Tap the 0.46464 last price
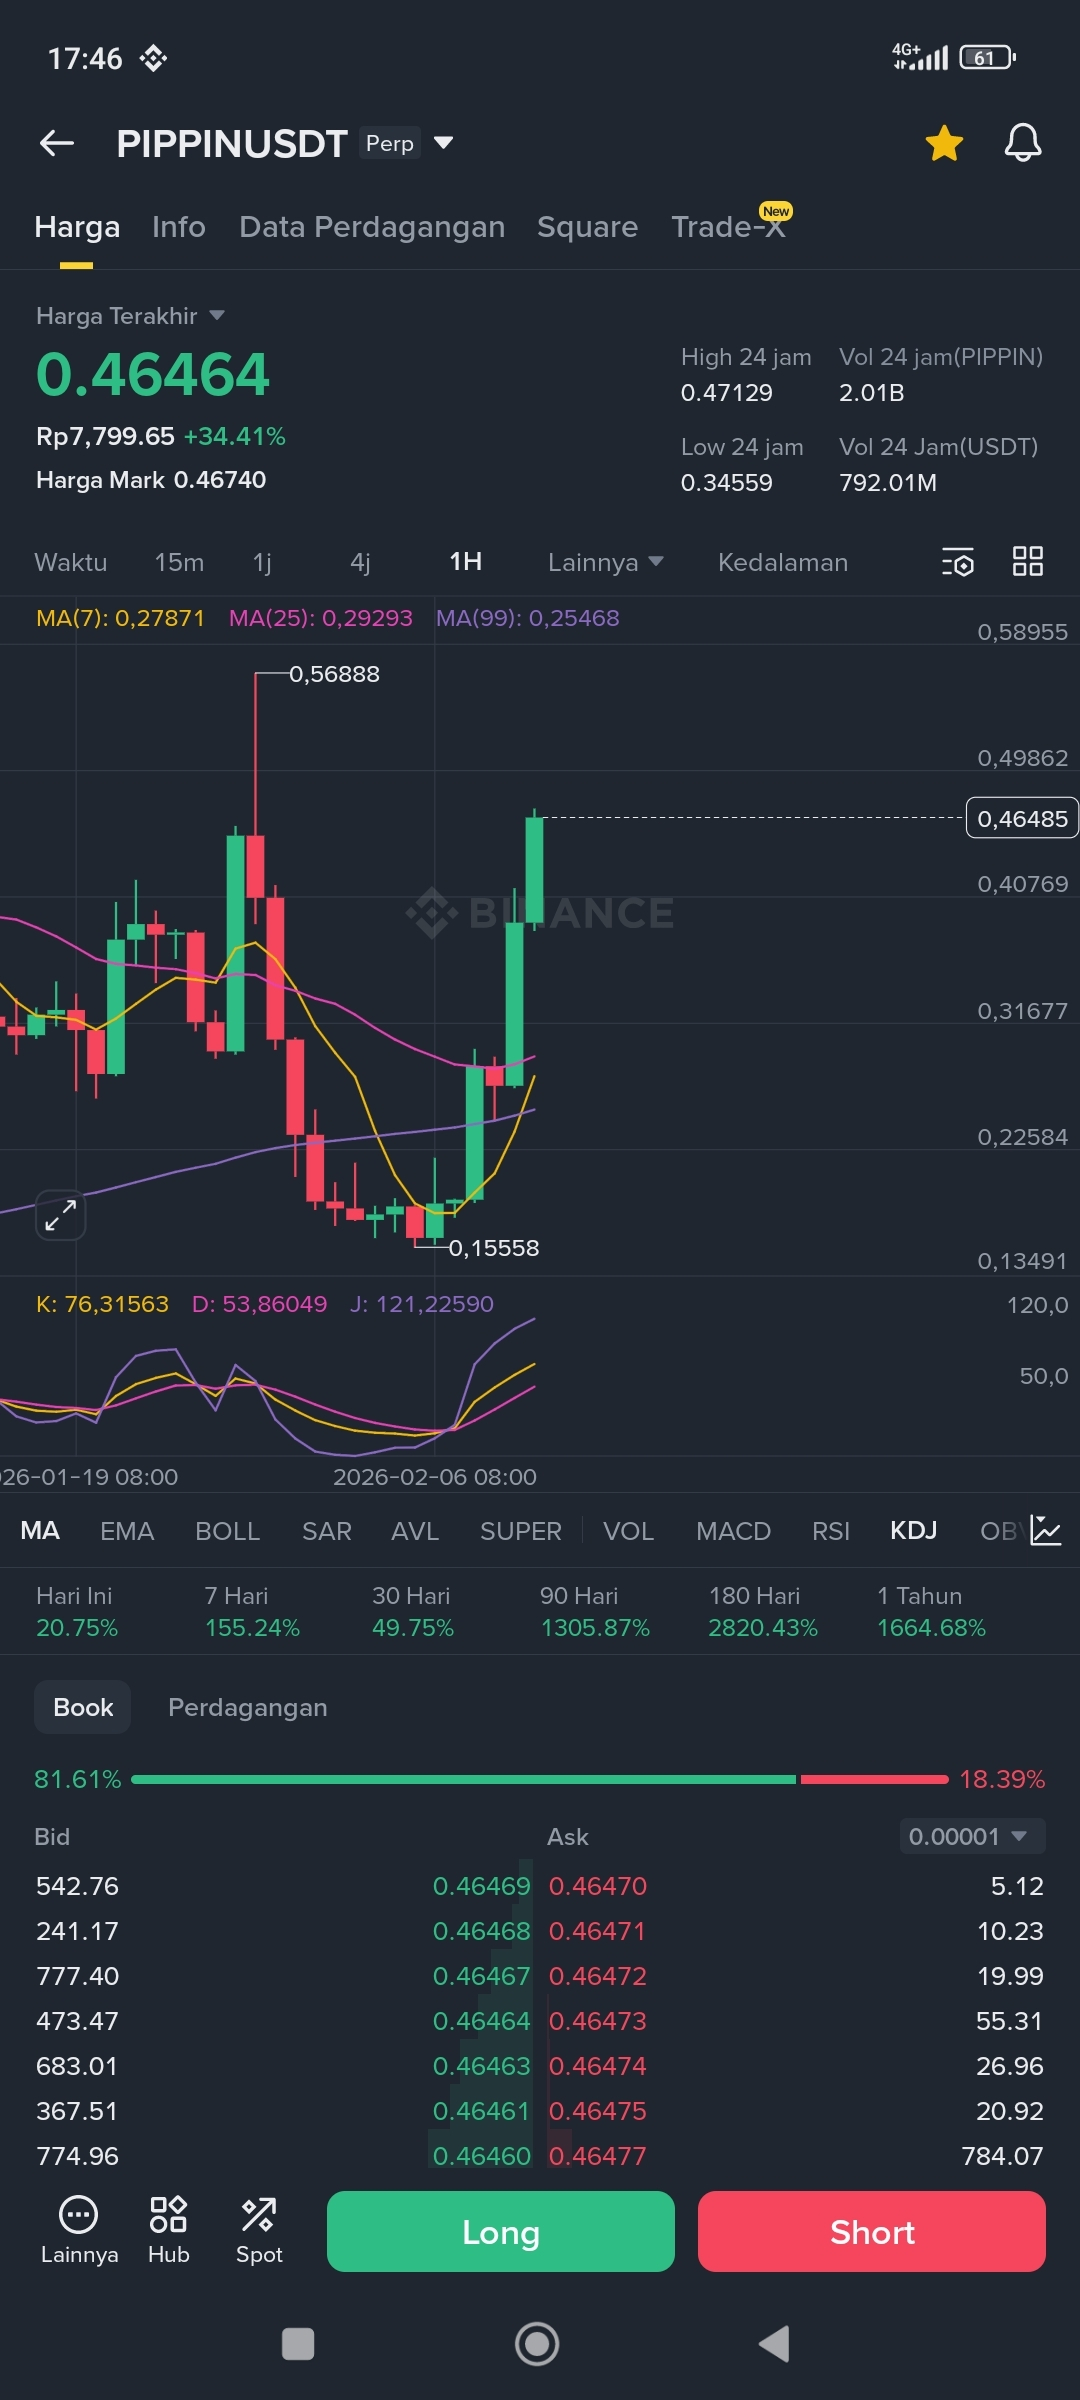This screenshot has width=1080, height=2400. click(x=153, y=374)
